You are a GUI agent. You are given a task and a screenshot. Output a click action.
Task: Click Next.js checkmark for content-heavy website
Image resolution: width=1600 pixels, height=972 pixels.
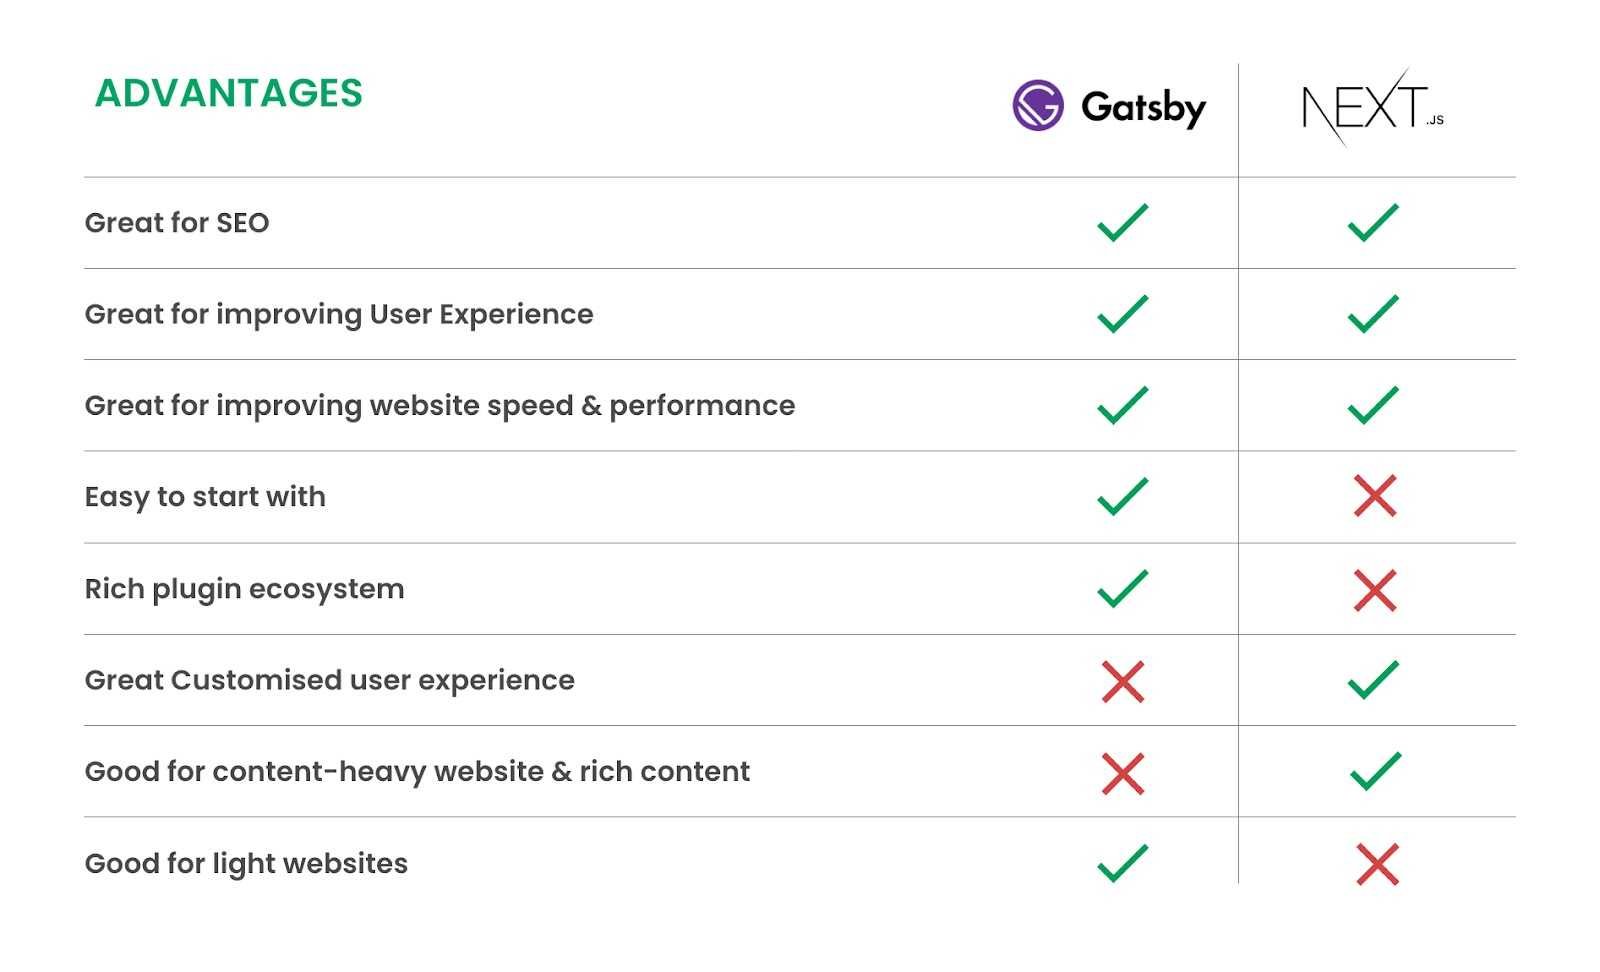coord(1375,771)
